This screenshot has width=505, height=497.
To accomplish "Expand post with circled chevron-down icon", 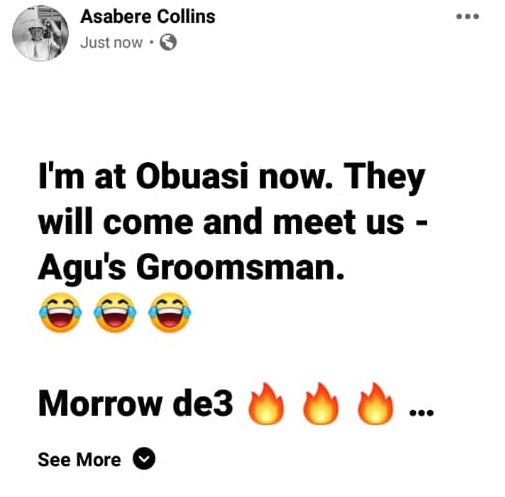I will click(144, 459).
